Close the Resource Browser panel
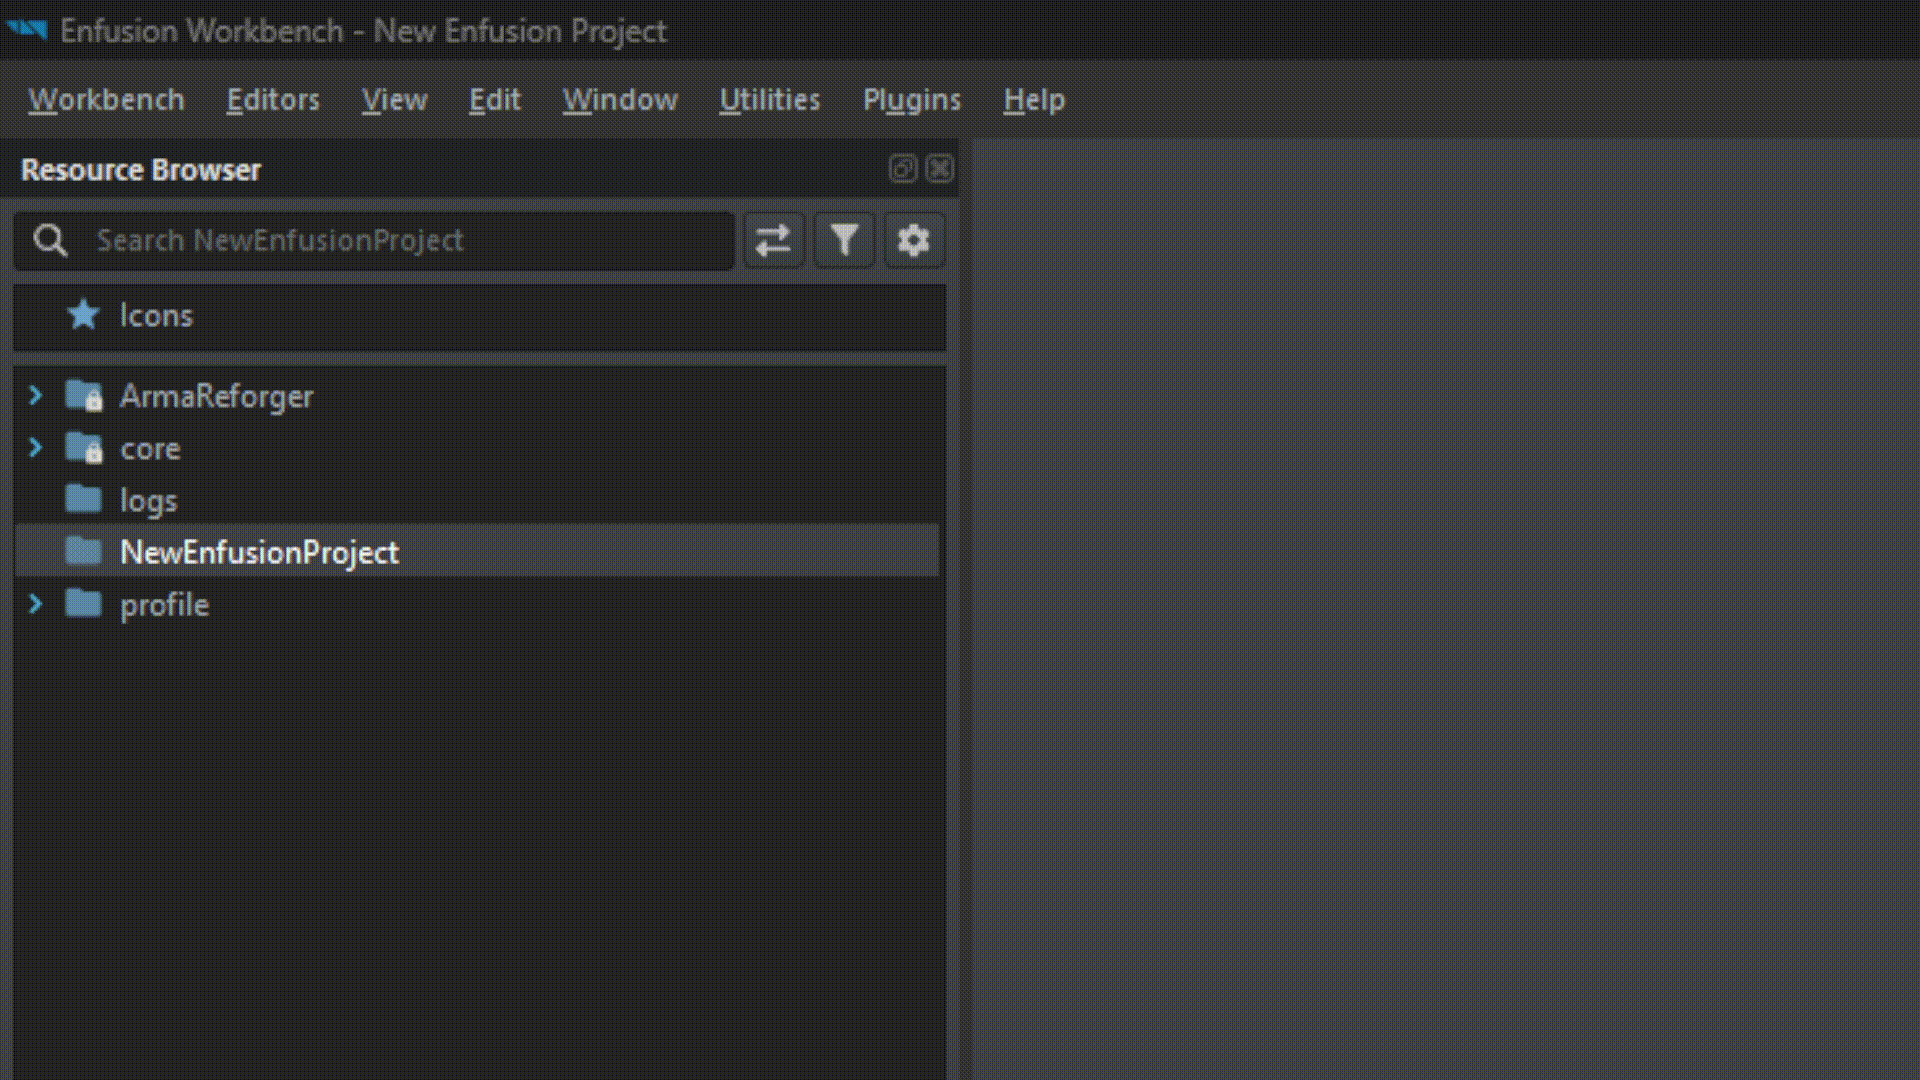Image resolution: width=1920 pixels, height=1080 pixels. click(939, 169)
